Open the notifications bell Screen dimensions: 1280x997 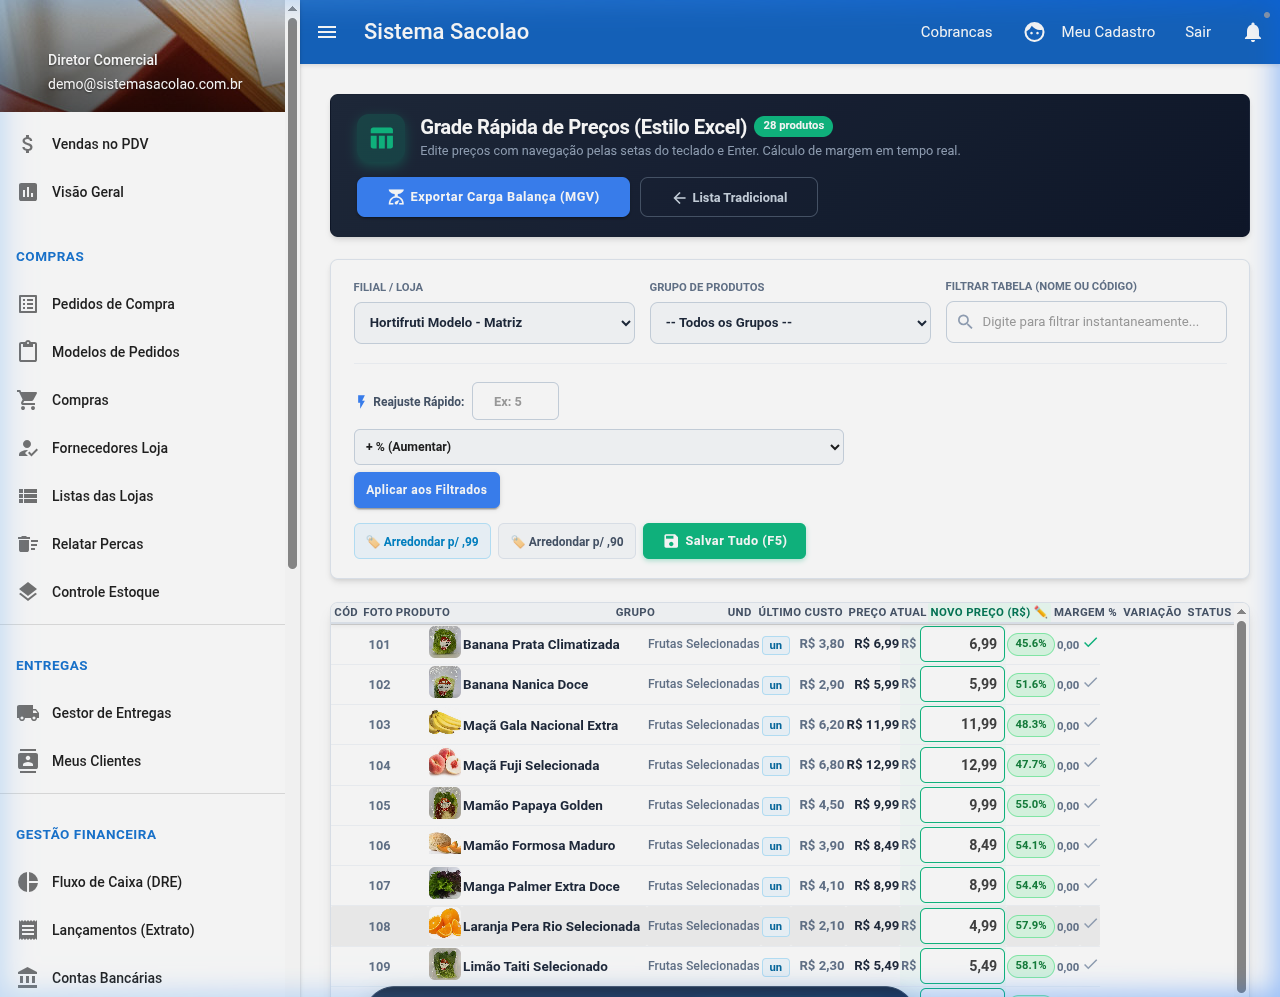click(x=1253, y=32)
